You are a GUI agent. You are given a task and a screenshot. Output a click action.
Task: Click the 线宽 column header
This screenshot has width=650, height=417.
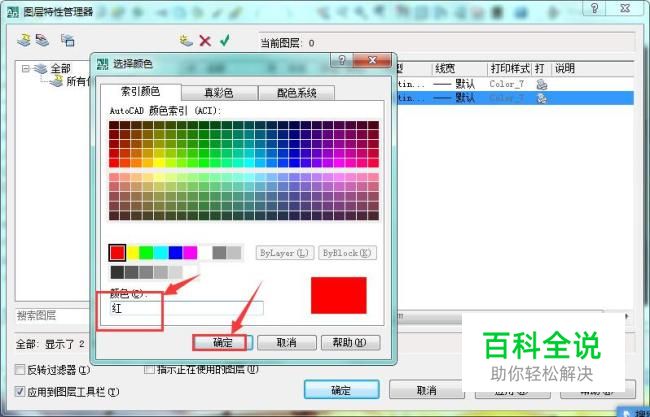(x=459, y=69)
